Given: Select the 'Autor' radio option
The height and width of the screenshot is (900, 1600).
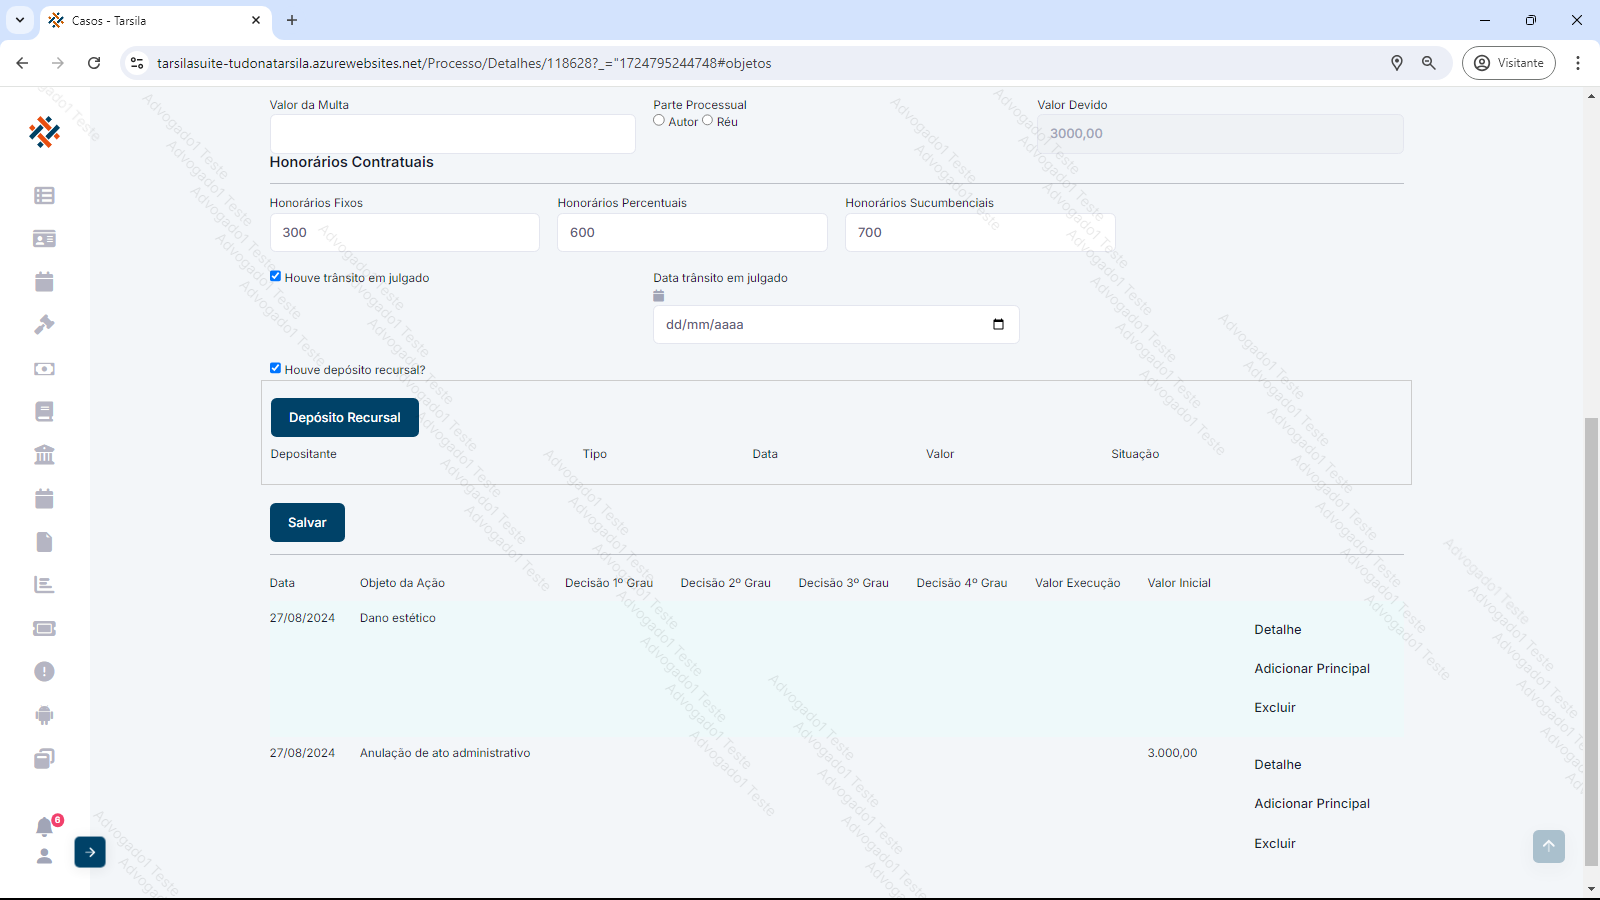Looking at the screenshot, I should (659, 120).
